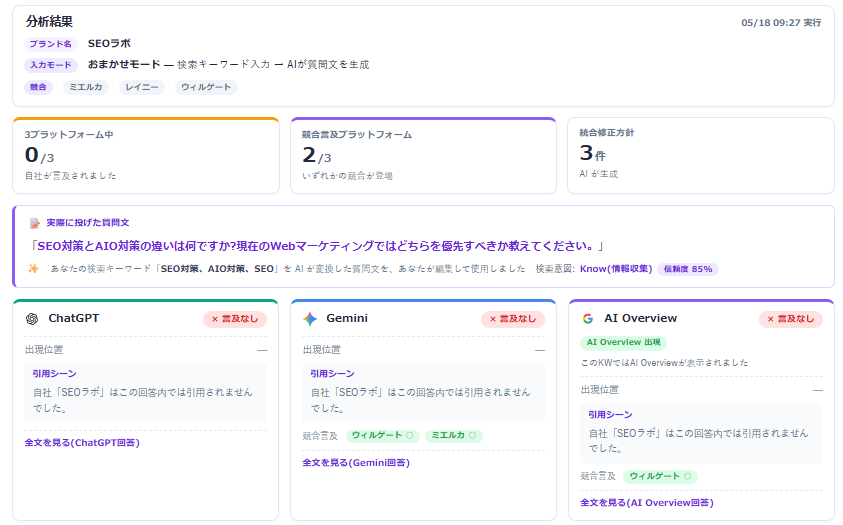843x525 pixels.
Task: Click 出現位置 row in Gemini card
Action: [424, 350]
